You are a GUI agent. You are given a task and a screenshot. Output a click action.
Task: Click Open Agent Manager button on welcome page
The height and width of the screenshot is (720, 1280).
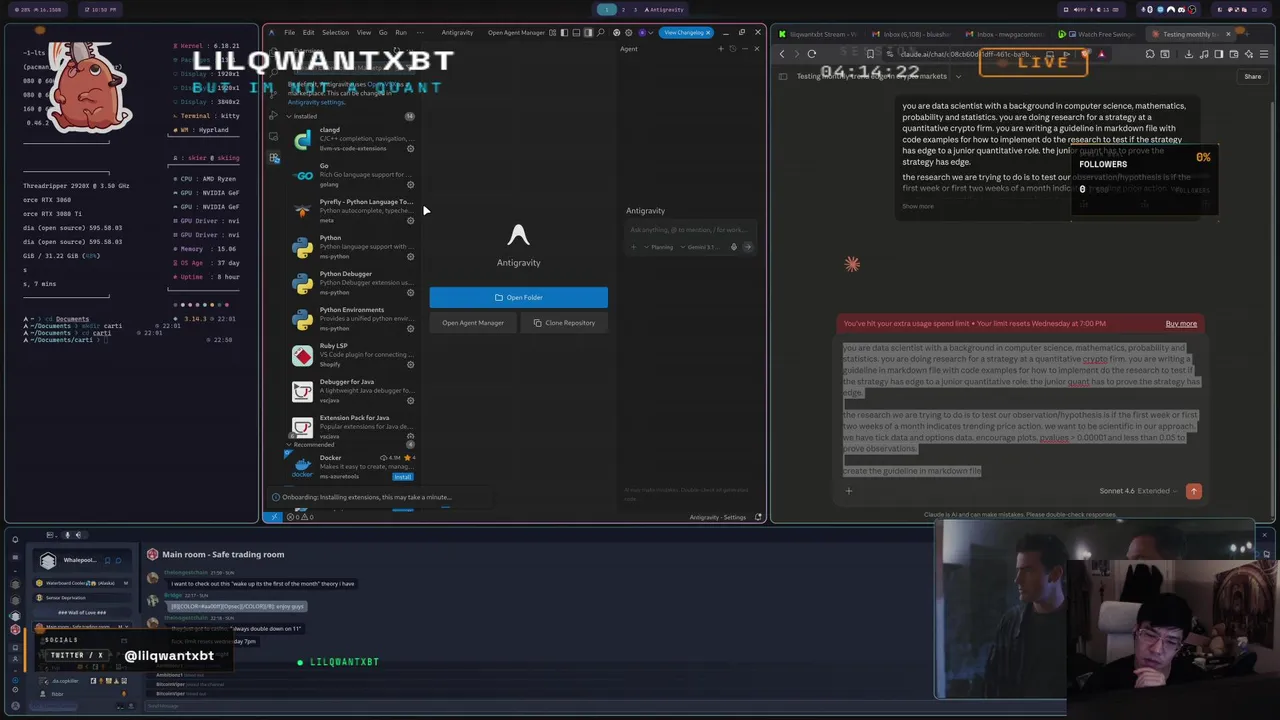(473, 323)
